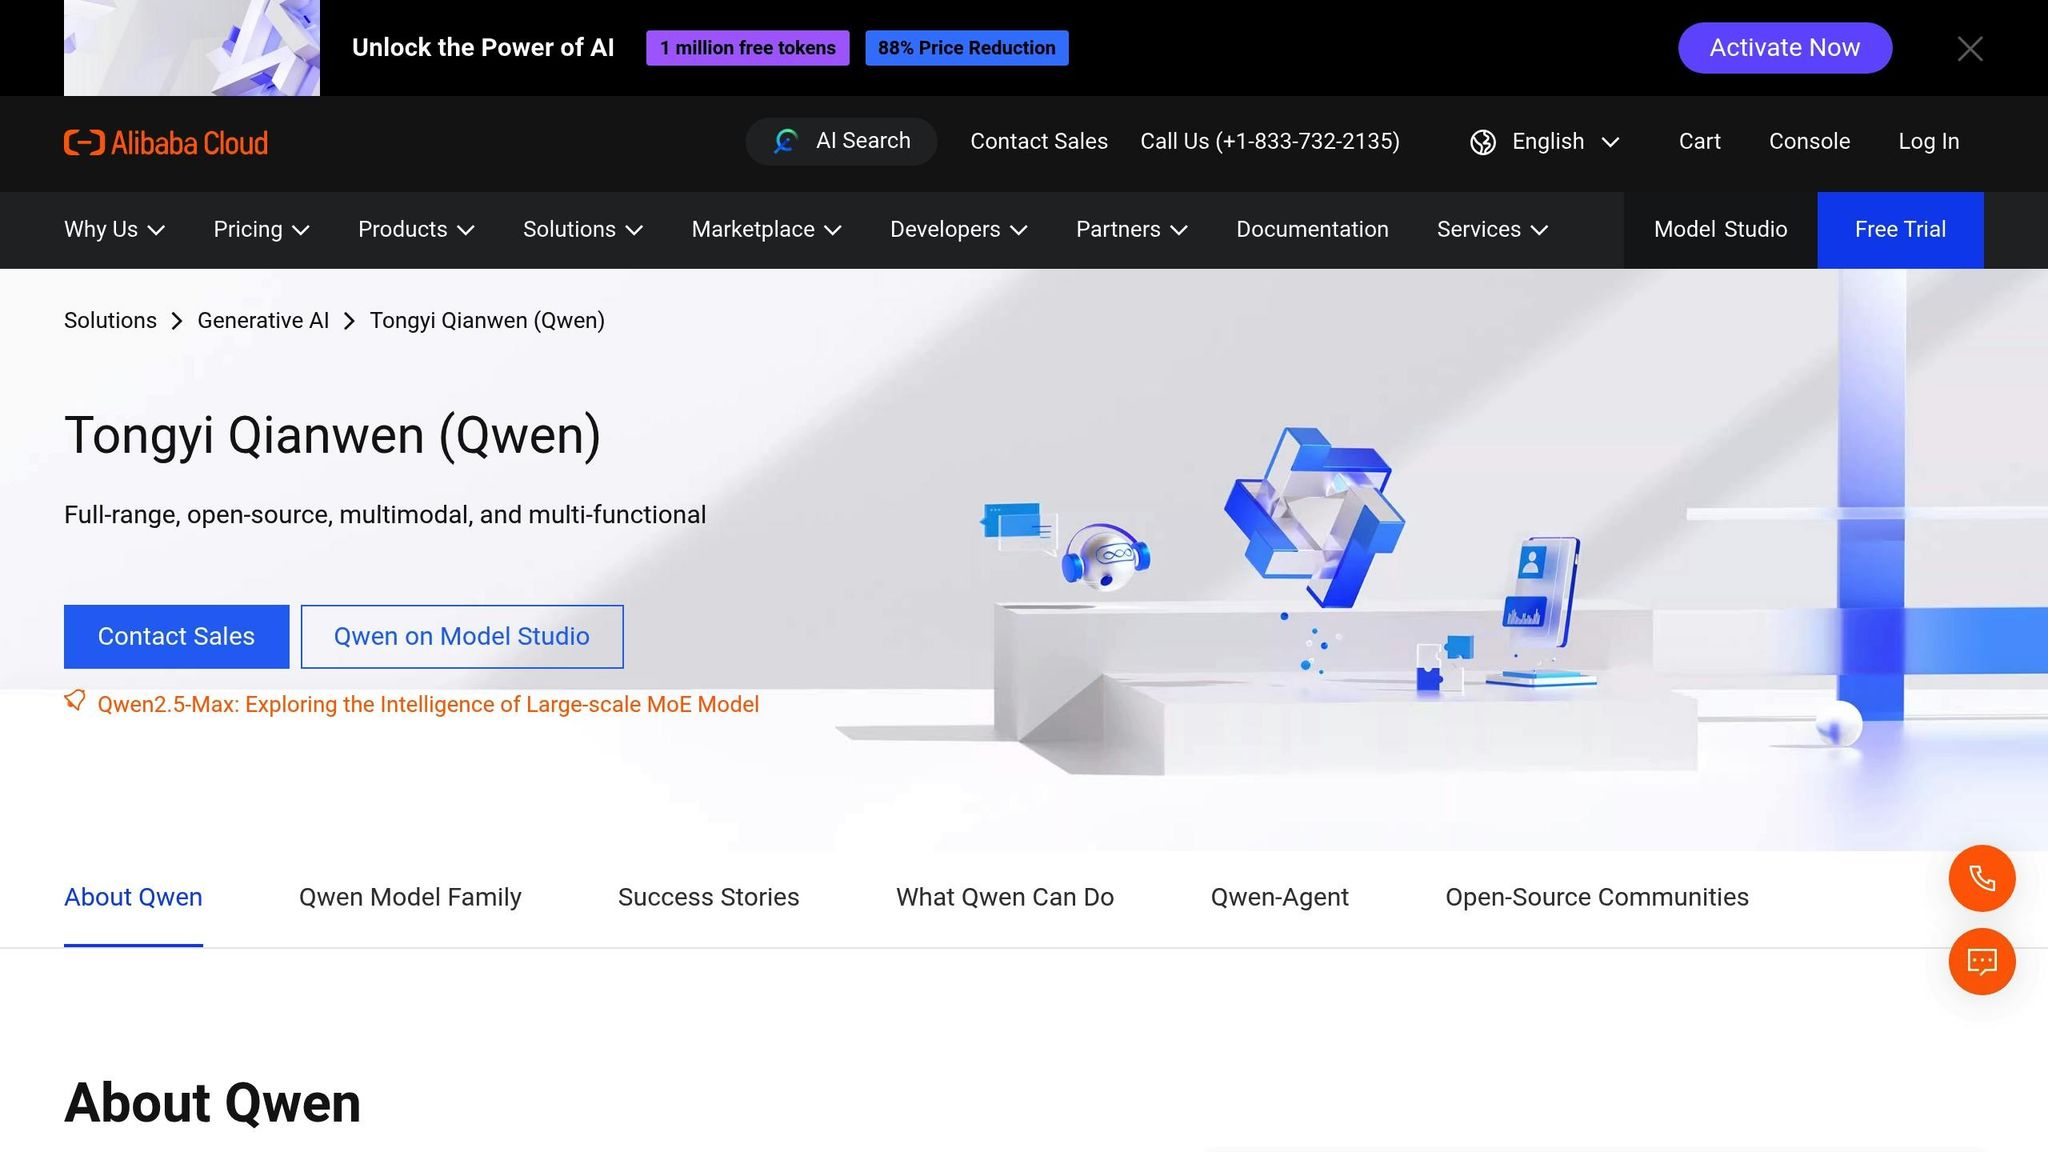Click the 'Full-range, open-source, multimodal' subtitle
This screenshot has width=2048, height=1152.
pos(385,515)
